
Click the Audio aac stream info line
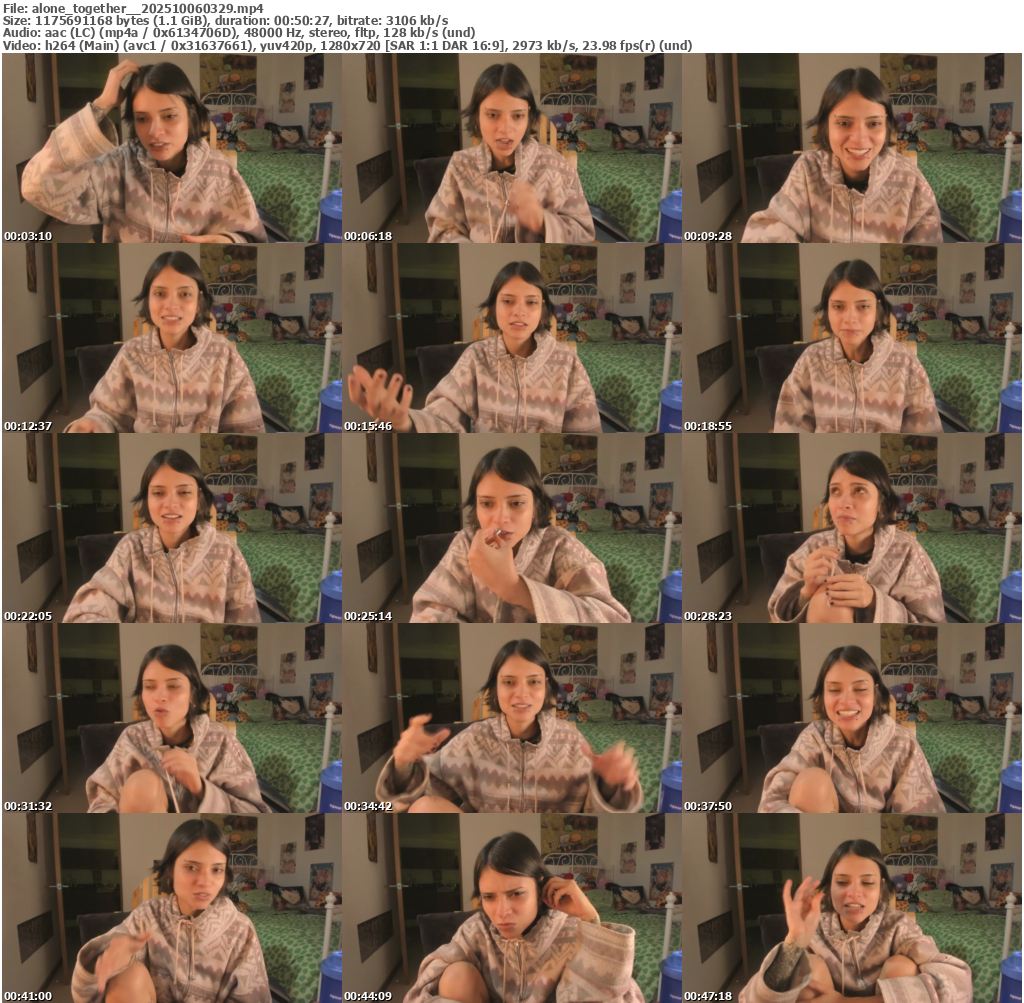(239, 32)
